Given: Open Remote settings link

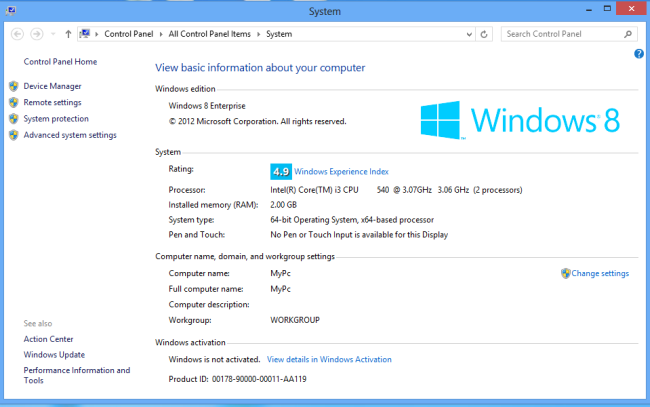Looking at the screenshot, I should coord(52,102).
